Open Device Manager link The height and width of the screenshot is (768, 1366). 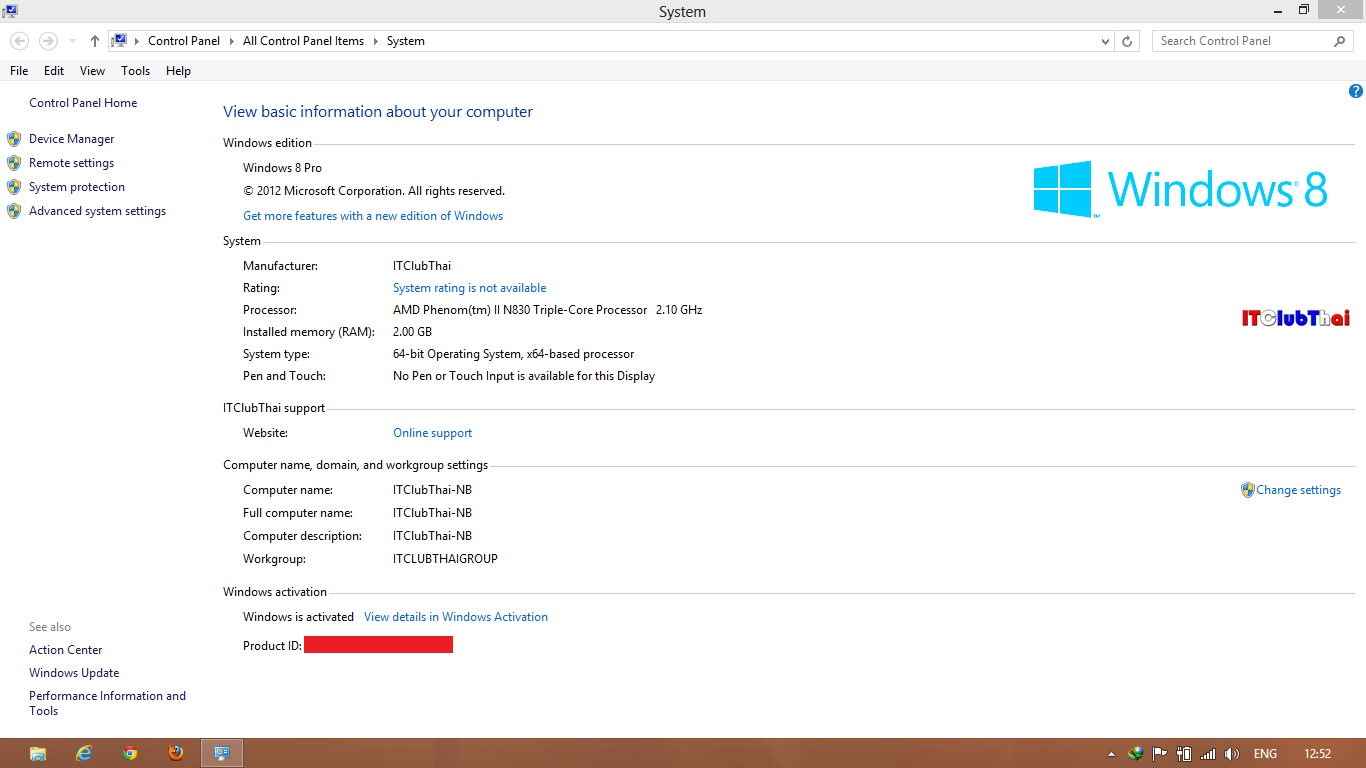click(72, 139)
